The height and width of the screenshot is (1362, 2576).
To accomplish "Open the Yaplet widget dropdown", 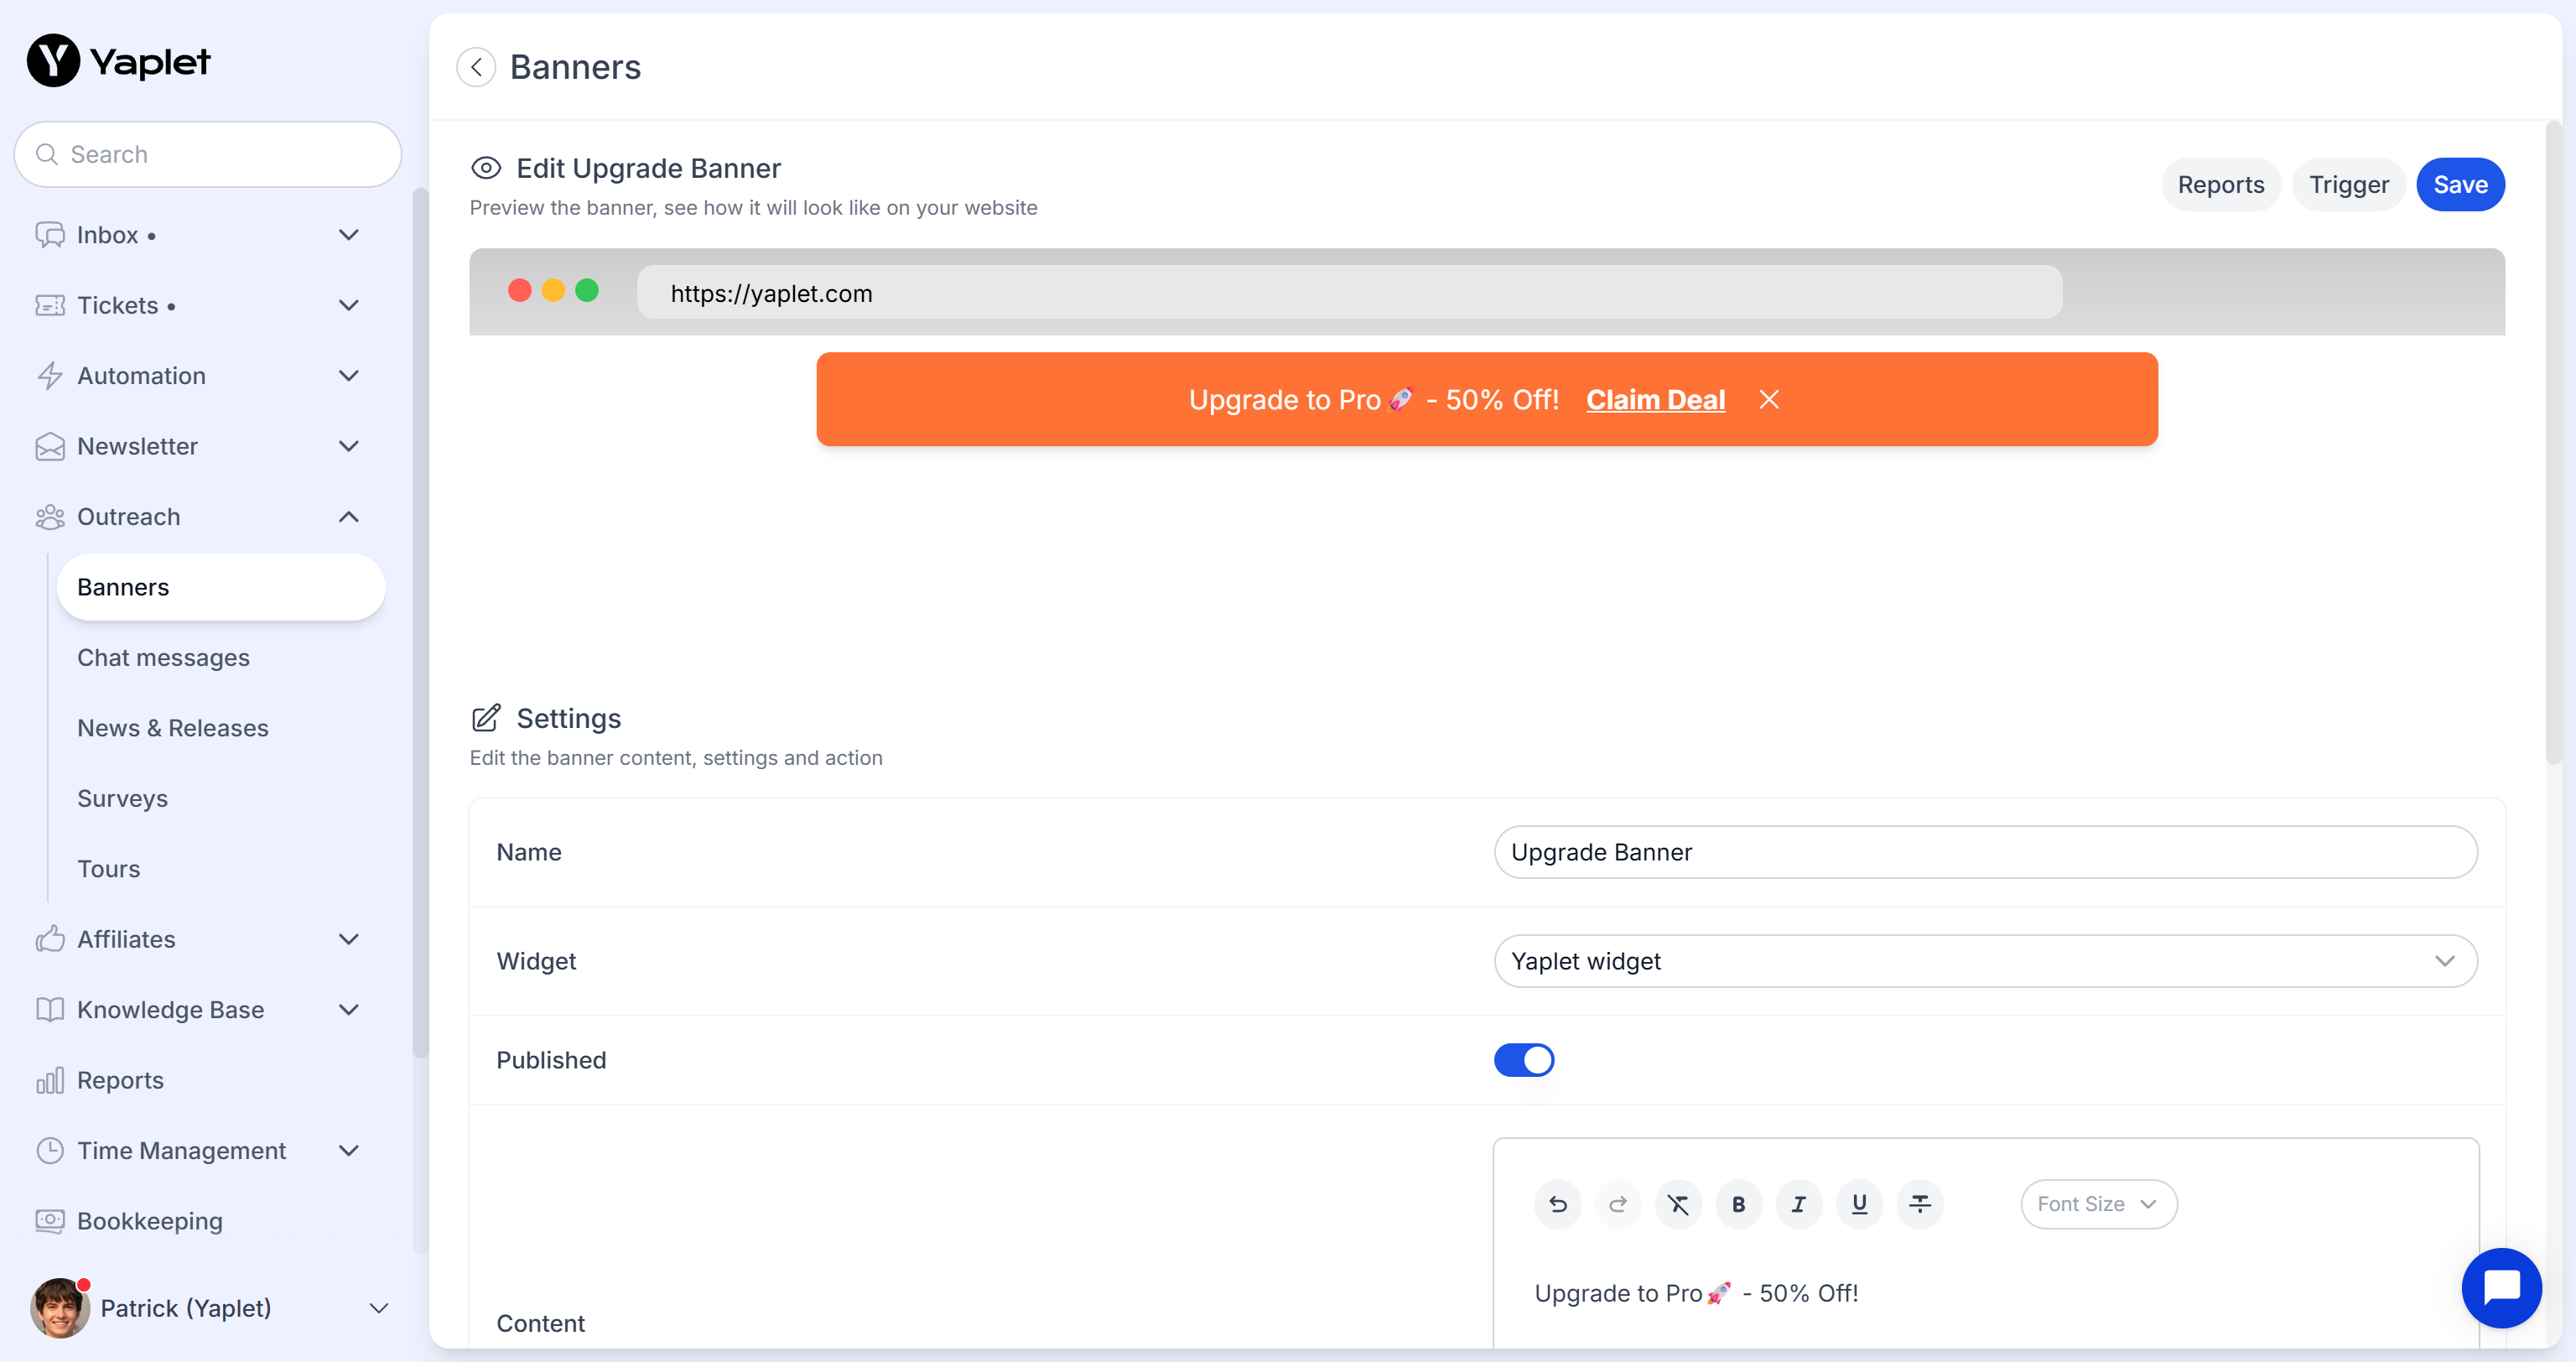I will (1985, 961).
